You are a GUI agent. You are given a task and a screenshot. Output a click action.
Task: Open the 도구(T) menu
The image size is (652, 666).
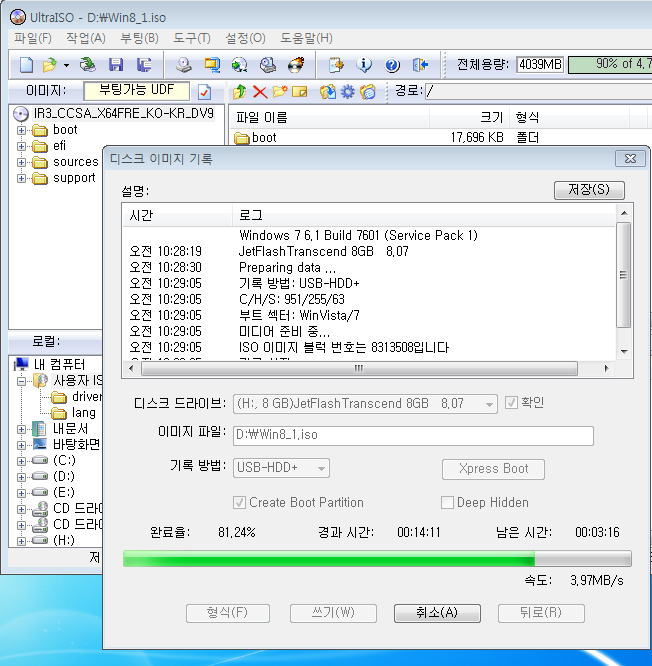(192, 38)
